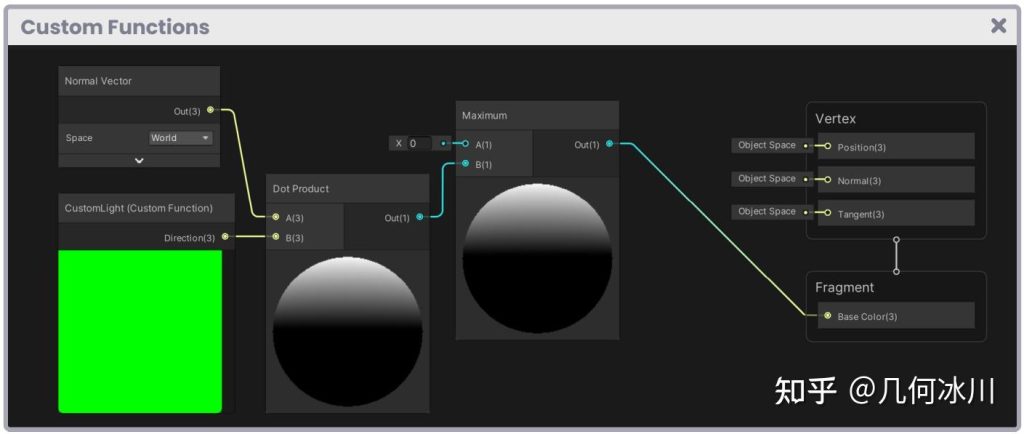
Task: Select the Normal Vector node title
Action: pyautogui.click(x=98, y=81)
